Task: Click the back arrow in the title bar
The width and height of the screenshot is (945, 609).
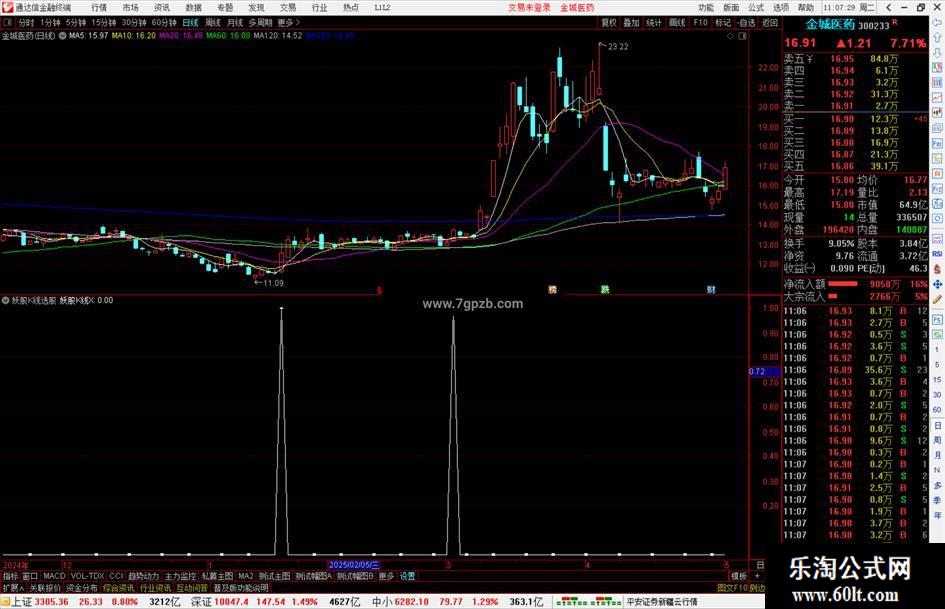Action: tap(888, 8)
